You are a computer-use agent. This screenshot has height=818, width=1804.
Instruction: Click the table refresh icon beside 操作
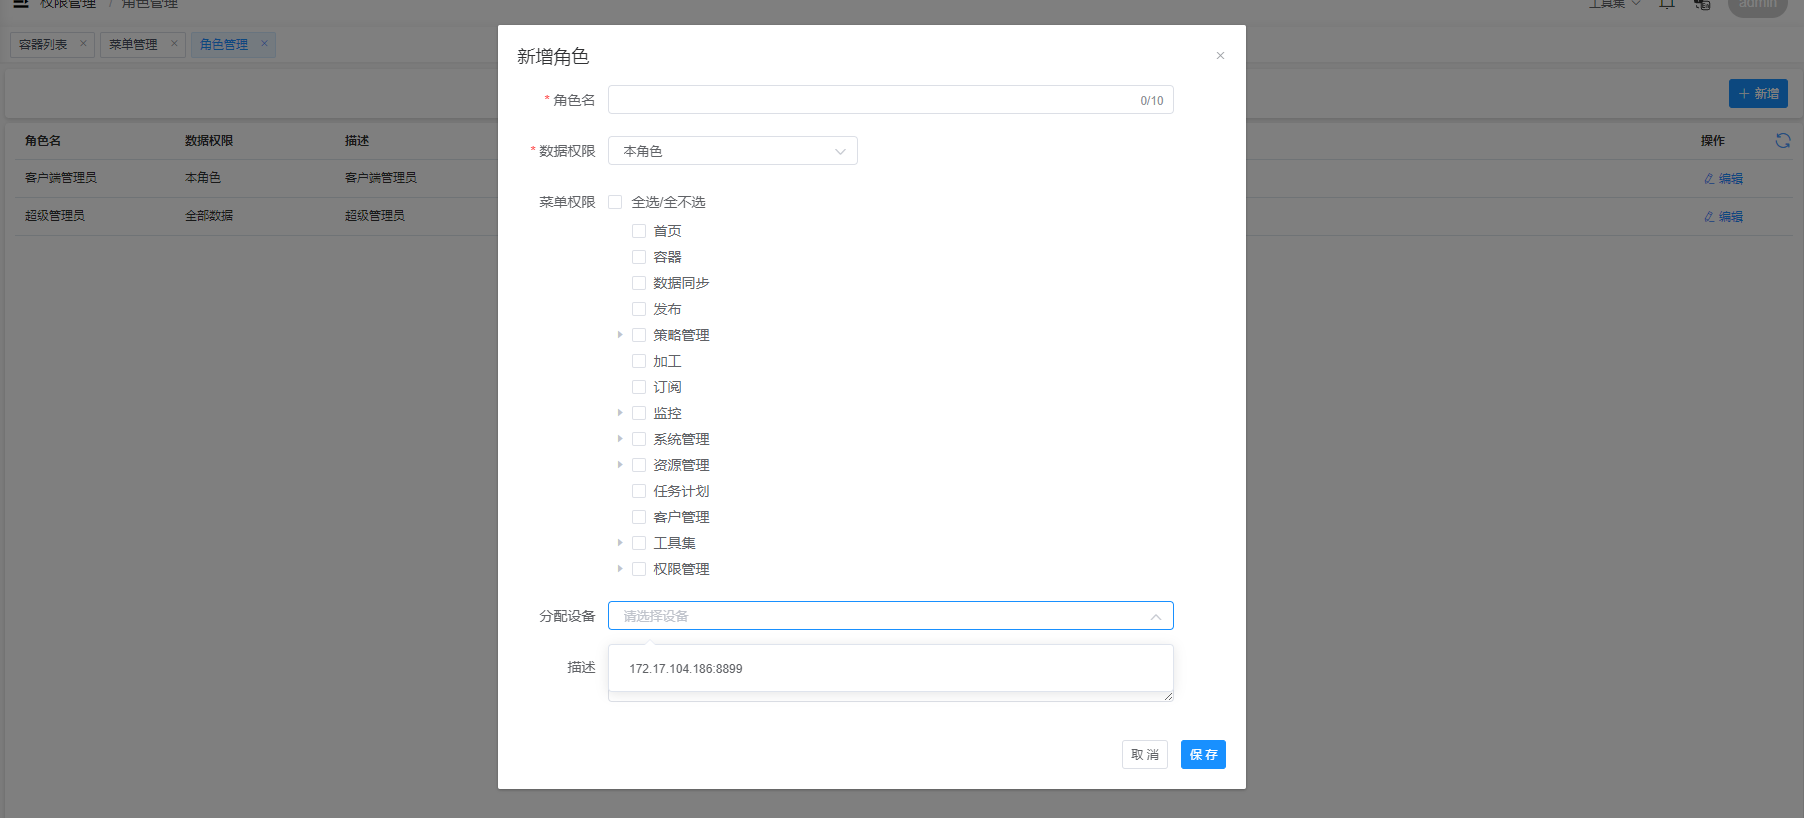coord(1782,141)
